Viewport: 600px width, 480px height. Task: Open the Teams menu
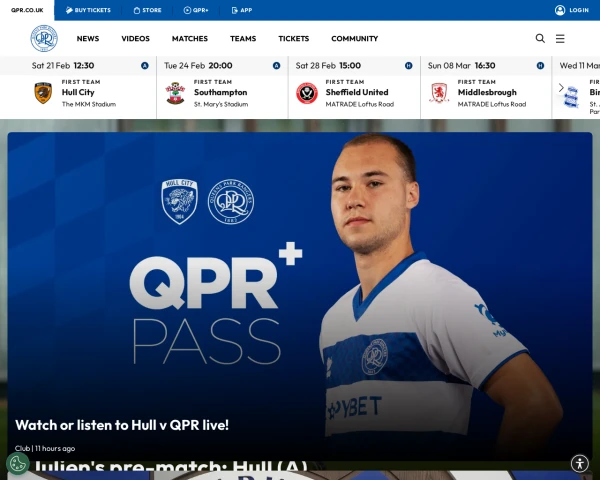pos(243,39)
